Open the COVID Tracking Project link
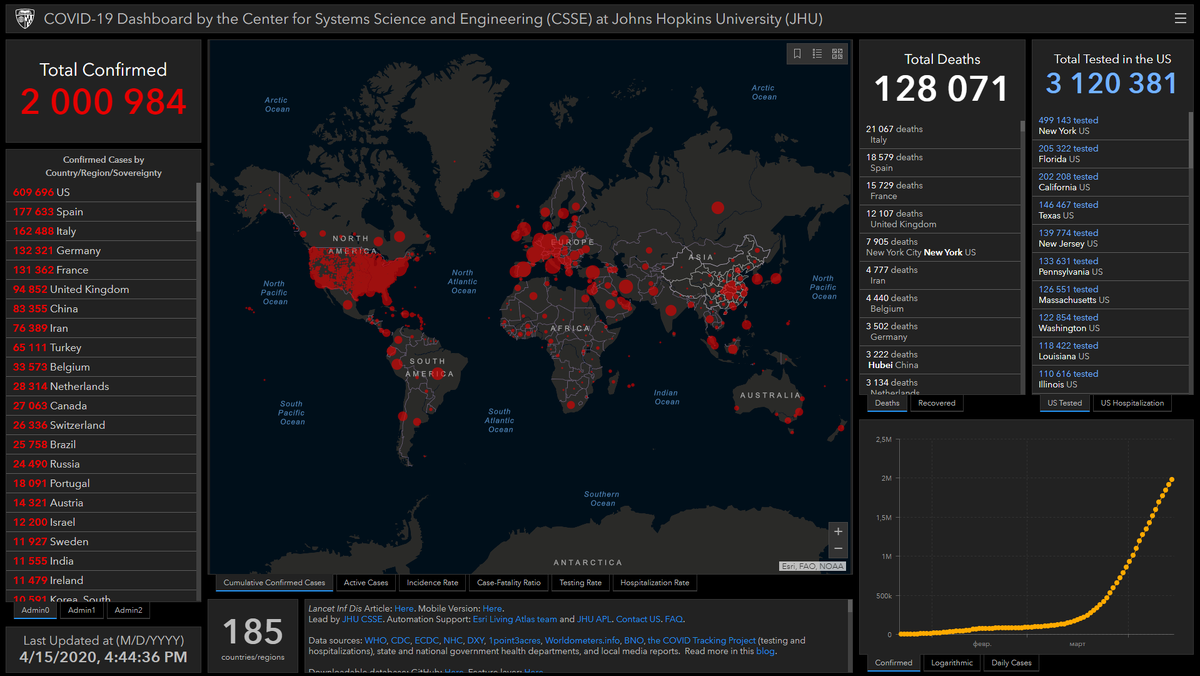The height and width of the screenshot is (676, 1200). tap(702, 640)
